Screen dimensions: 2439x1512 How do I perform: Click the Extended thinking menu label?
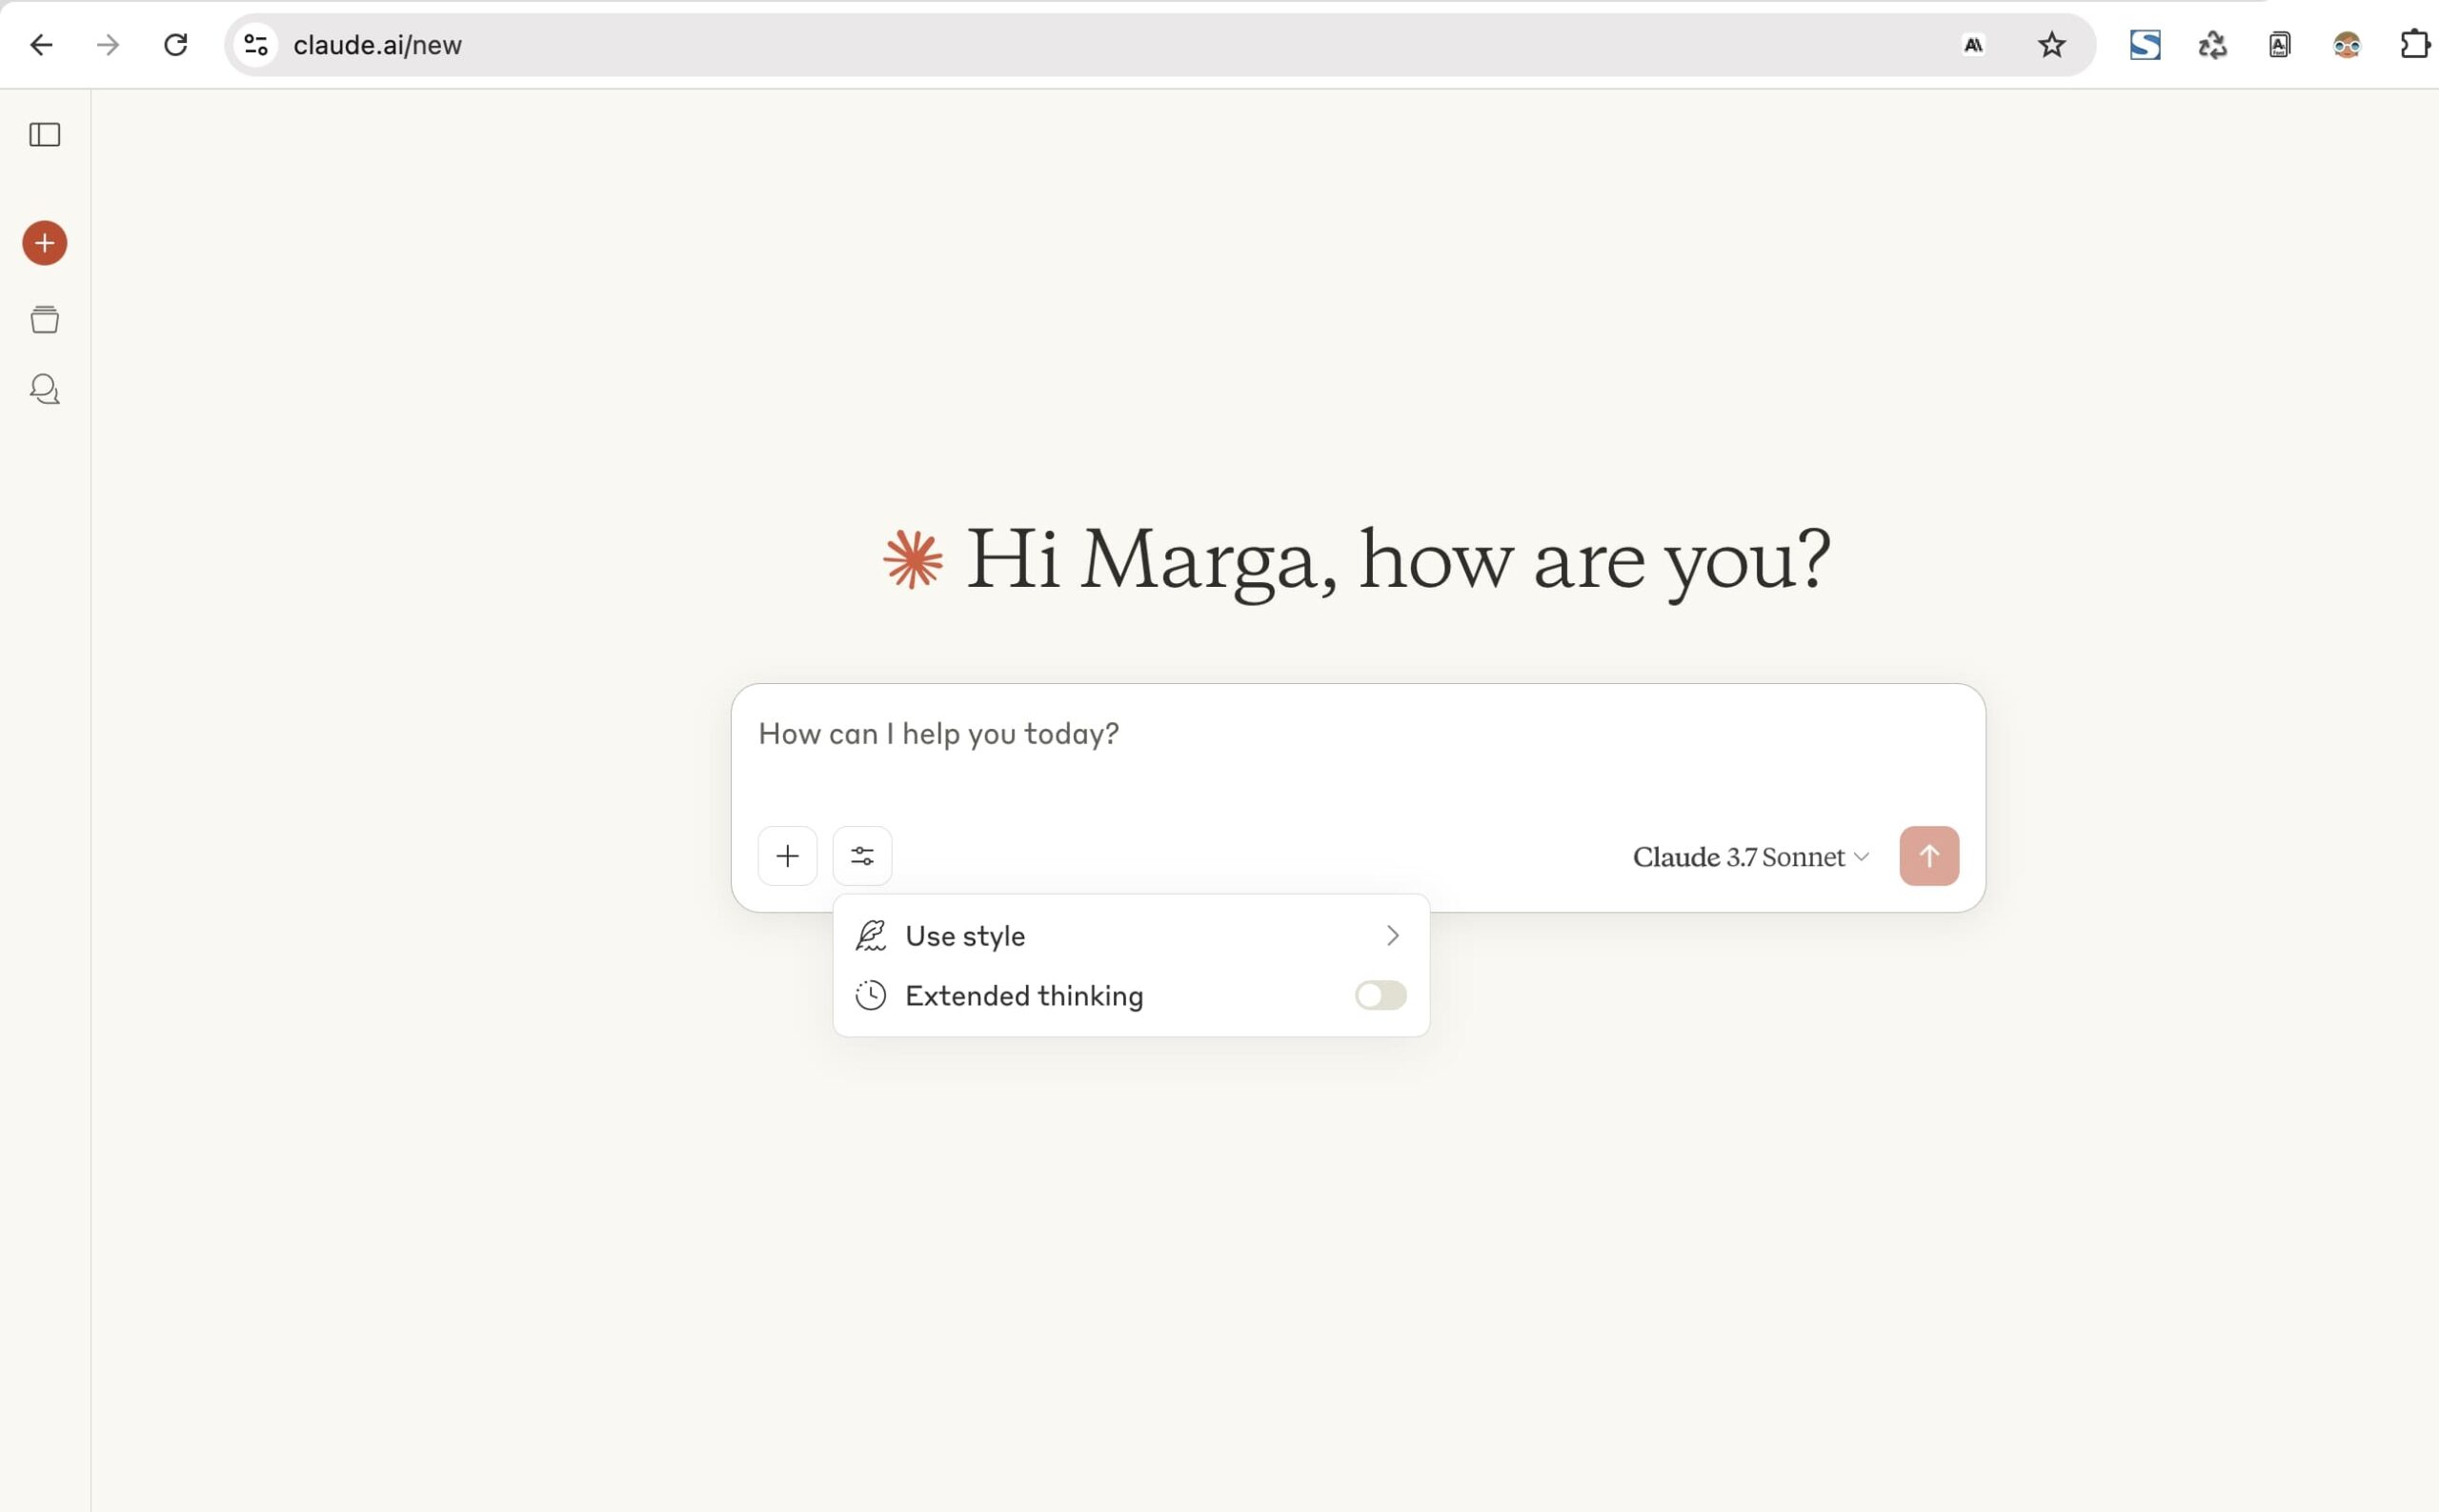point(1023,996)
